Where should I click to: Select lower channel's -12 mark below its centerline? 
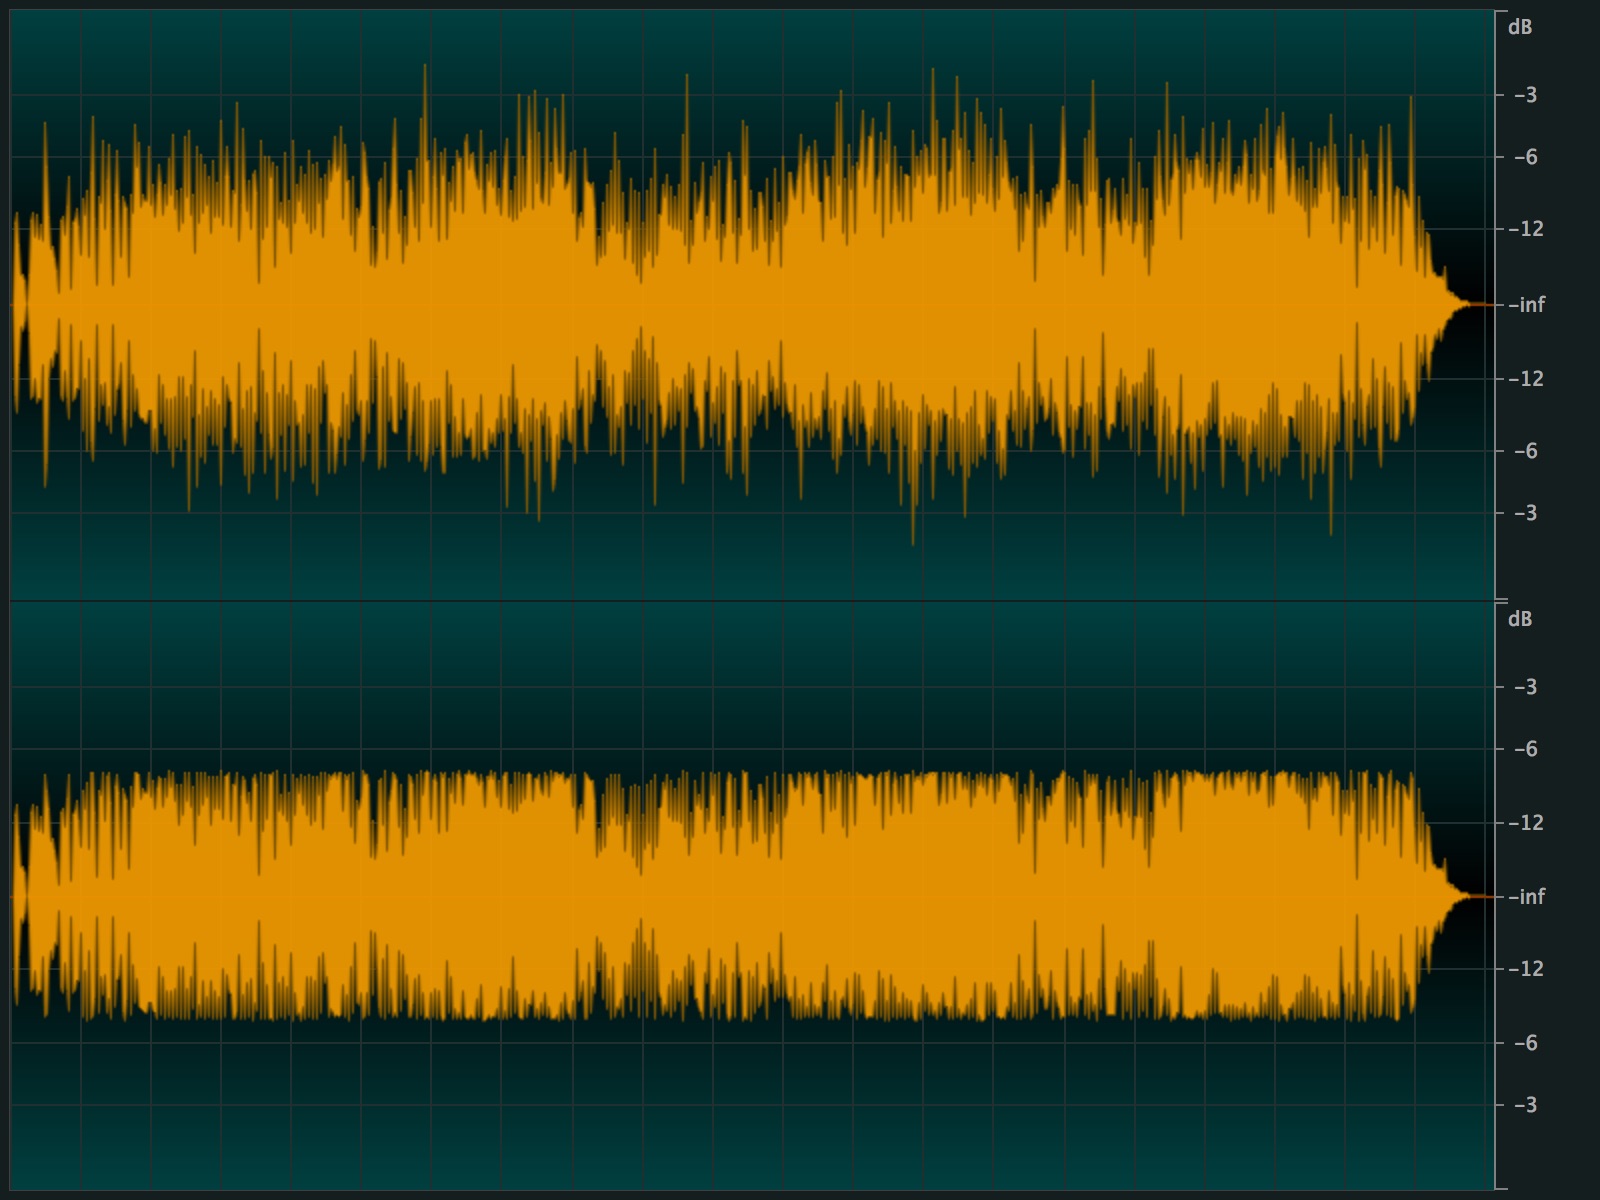tap(1526, 968)
